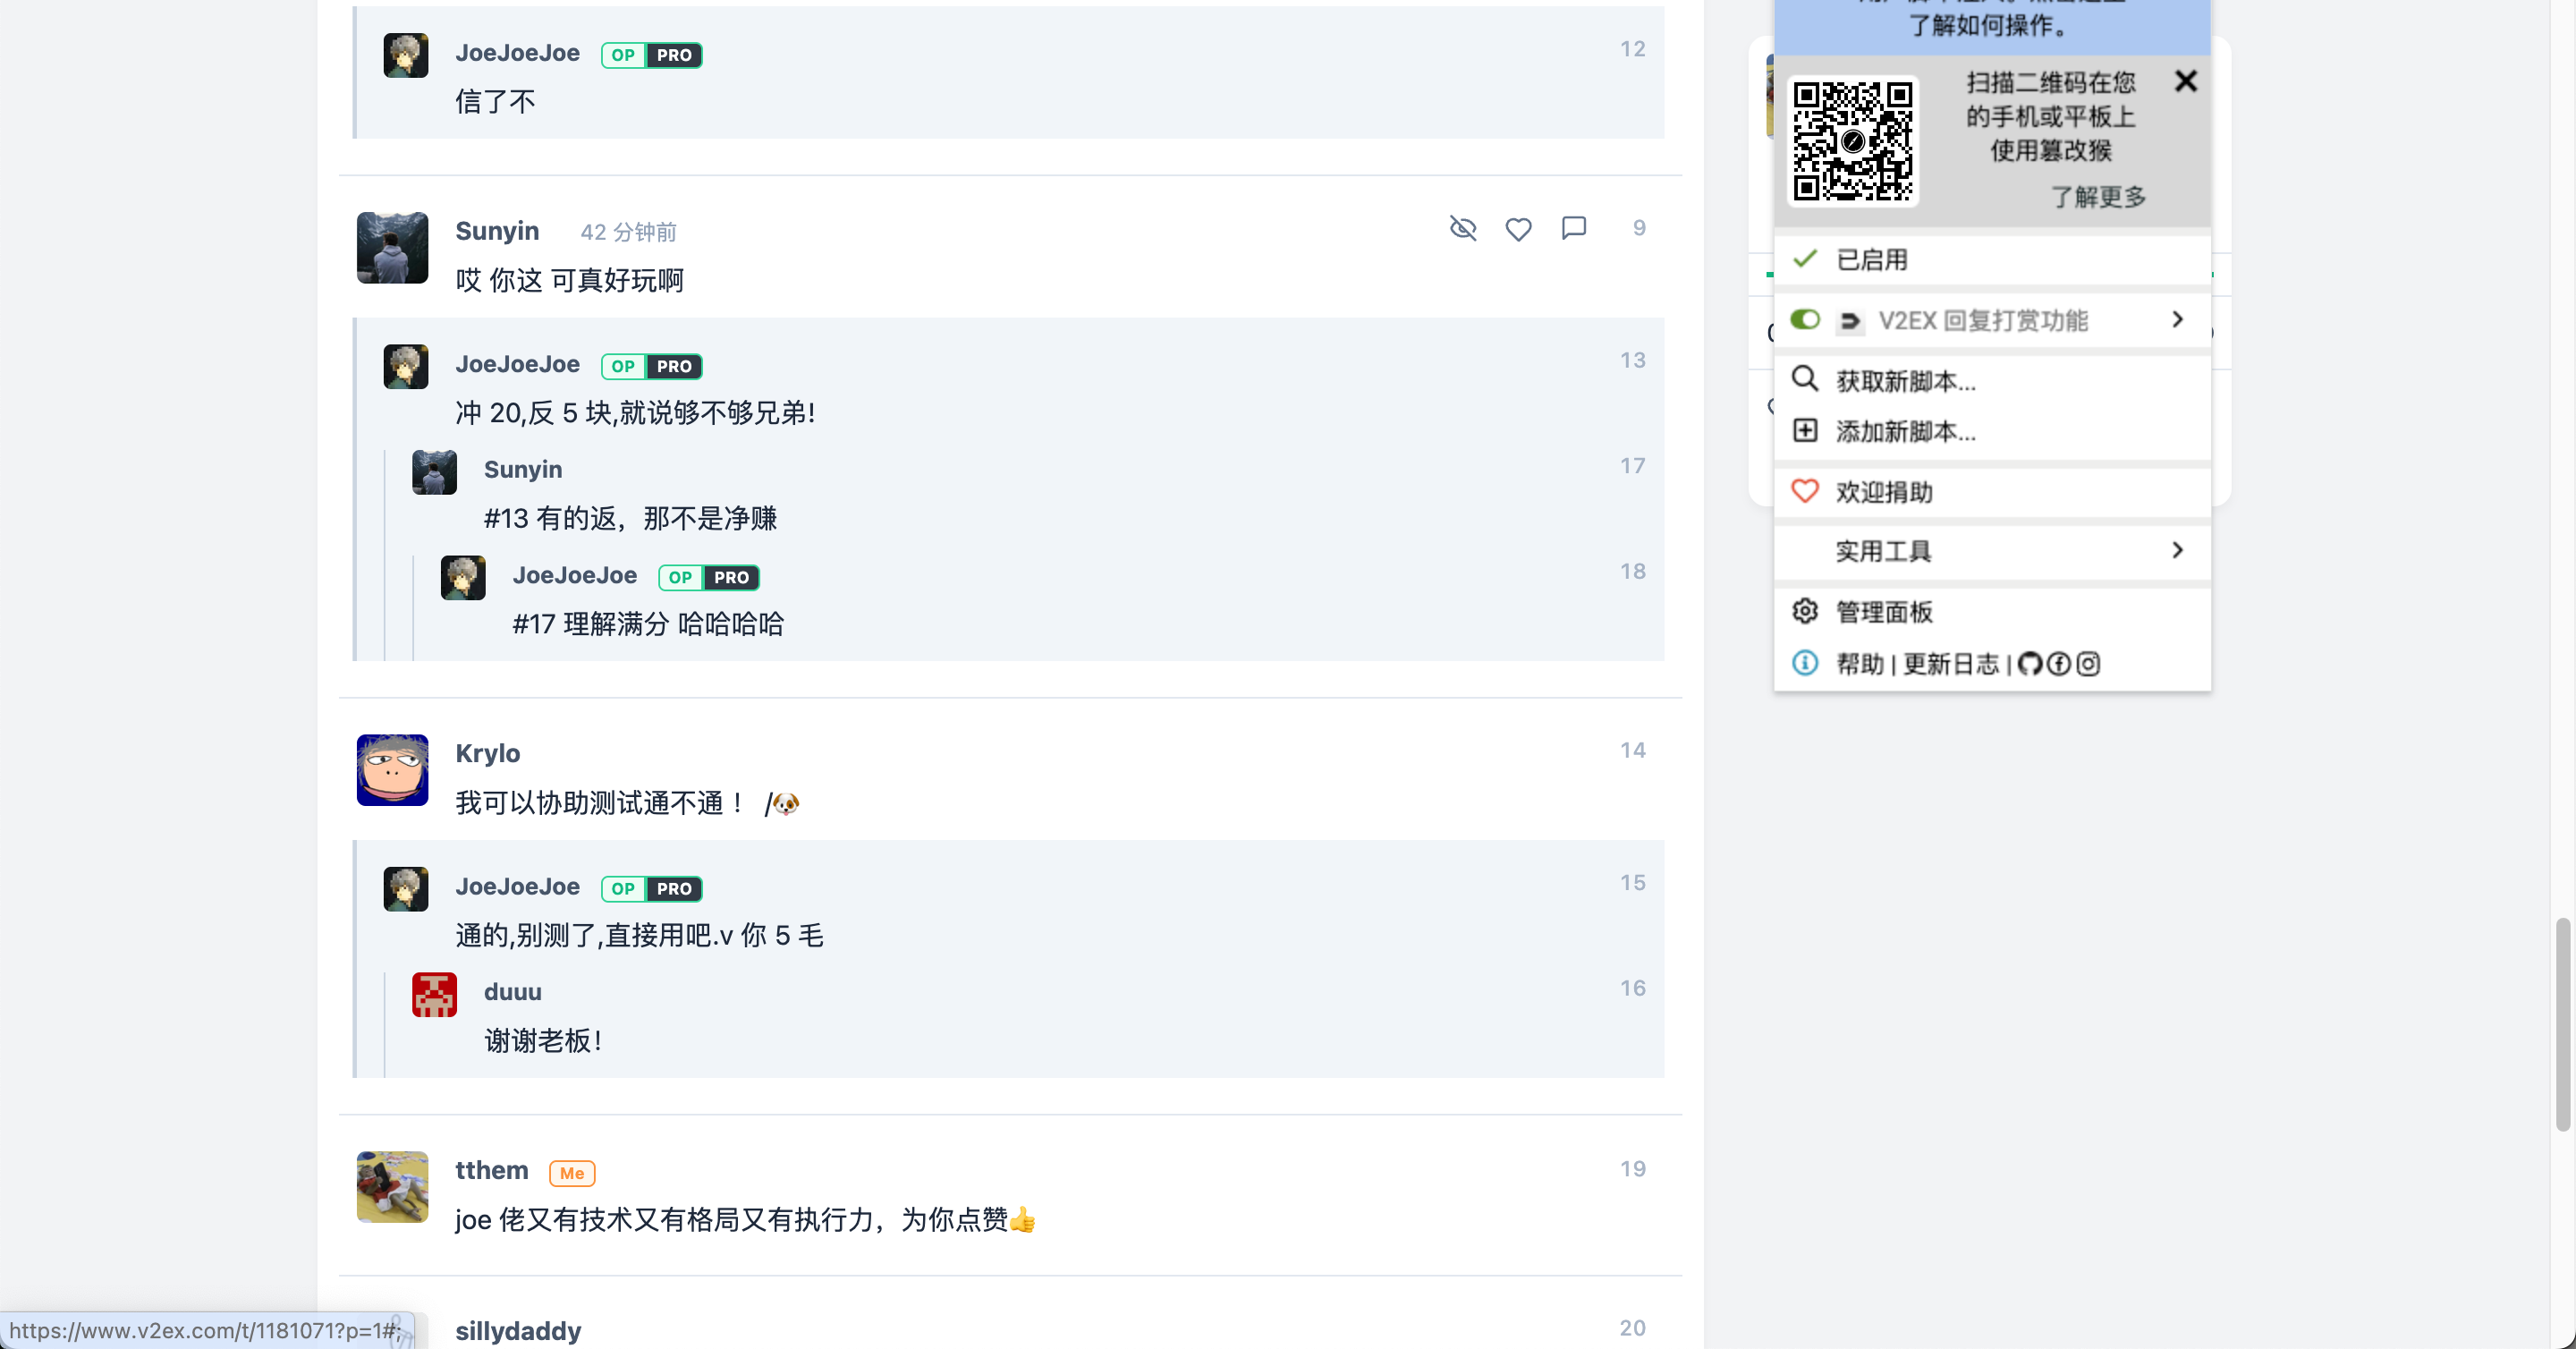
Task: Click the Facebook icon in Tampermonkey menu footer
Action: click(x=2059, y=664)
